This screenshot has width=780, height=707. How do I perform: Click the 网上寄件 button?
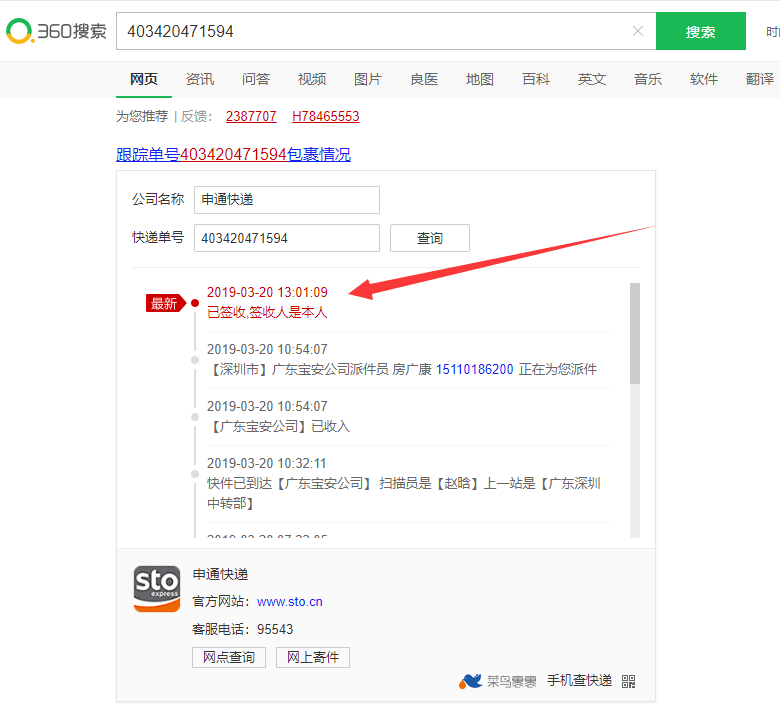tap(312, 658)
